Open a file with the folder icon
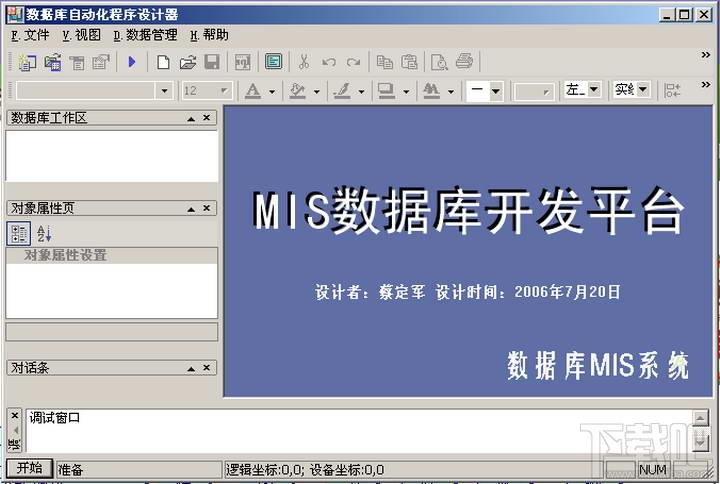 click(187, 62)
